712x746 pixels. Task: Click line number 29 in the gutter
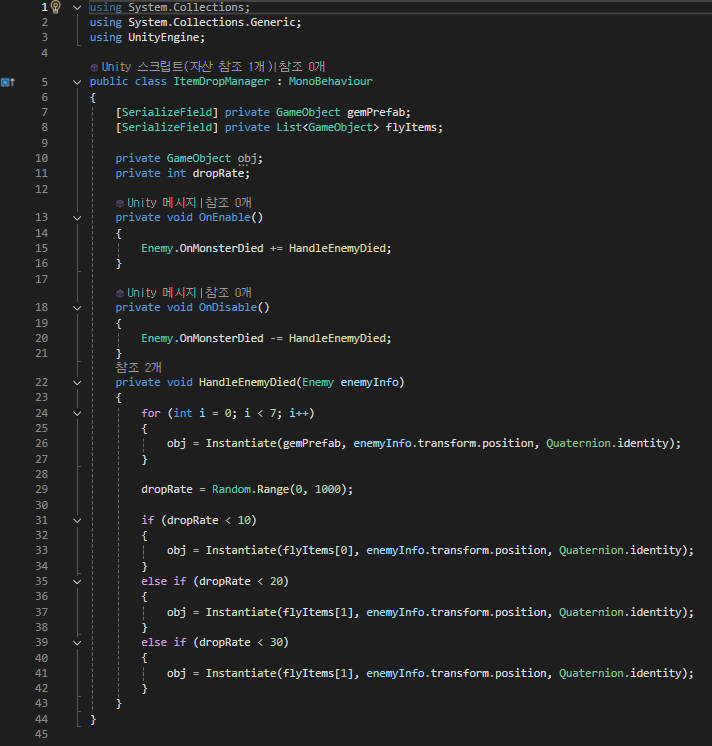click(42, 490)
